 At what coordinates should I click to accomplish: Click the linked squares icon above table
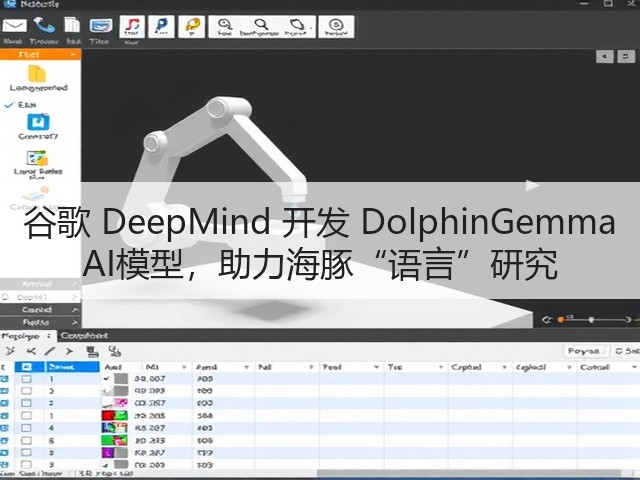[x=115, y=351]
